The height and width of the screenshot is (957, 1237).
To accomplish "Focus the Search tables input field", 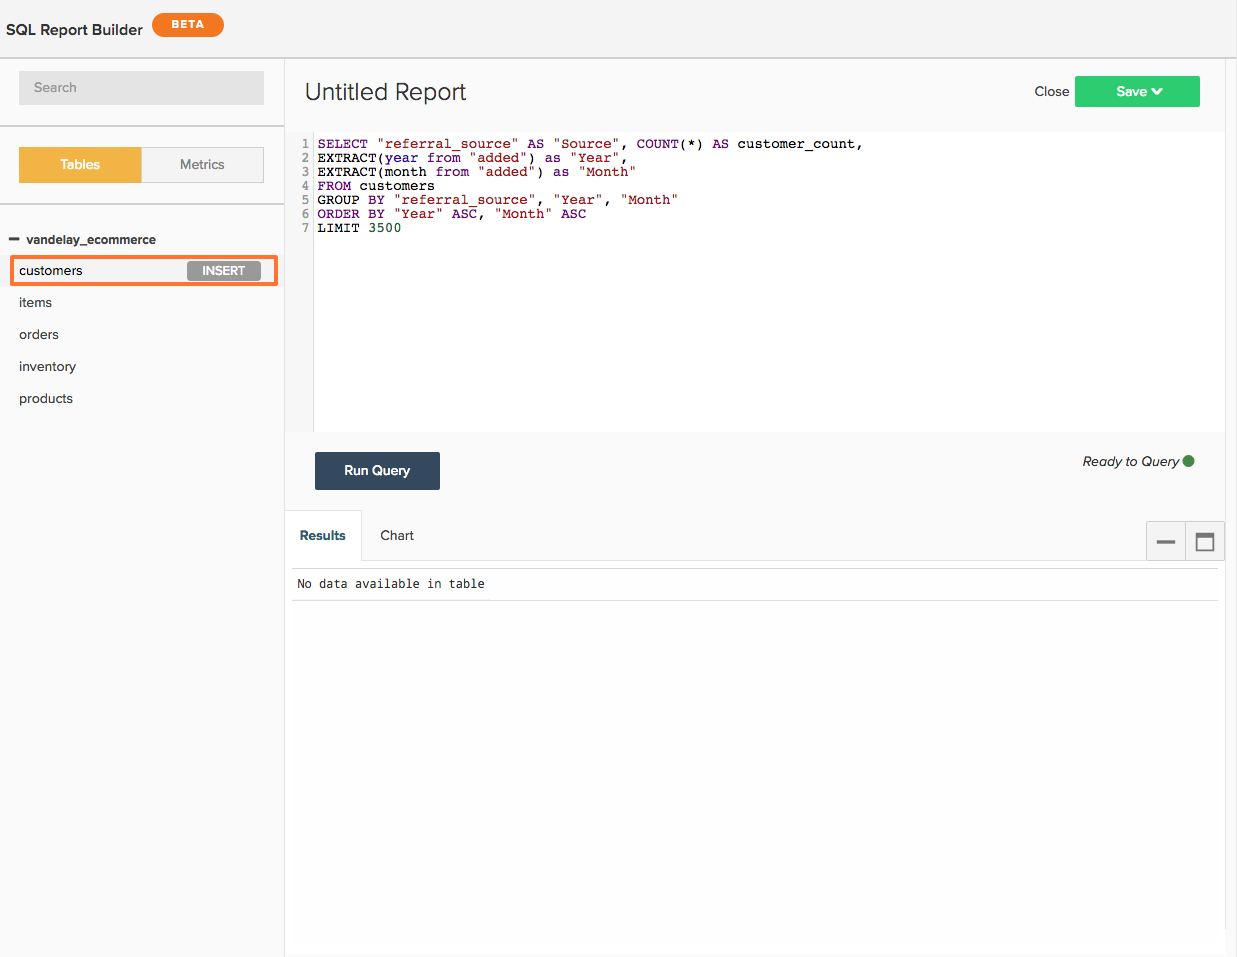I will click(141, 88).
